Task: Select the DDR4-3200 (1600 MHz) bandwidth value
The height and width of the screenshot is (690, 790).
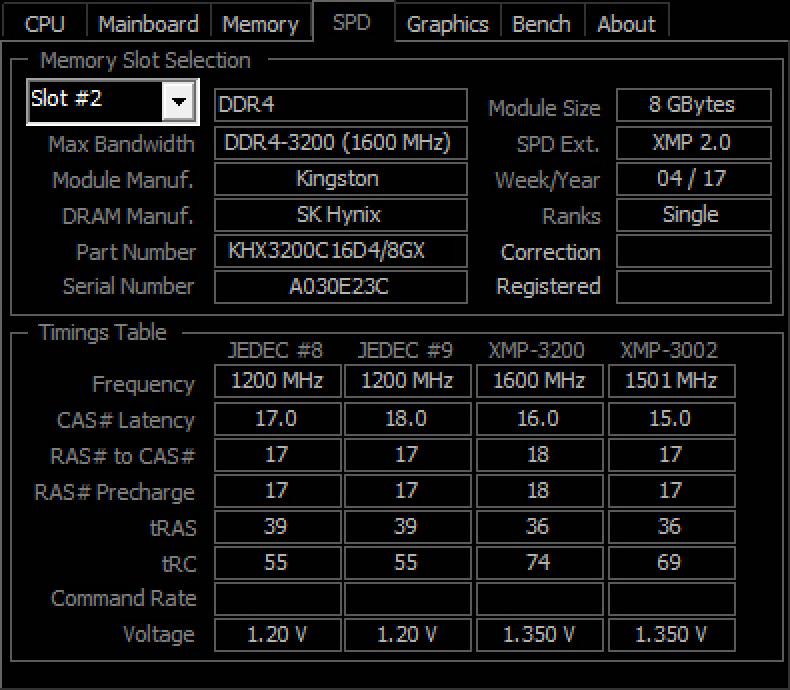Action: 341,143
